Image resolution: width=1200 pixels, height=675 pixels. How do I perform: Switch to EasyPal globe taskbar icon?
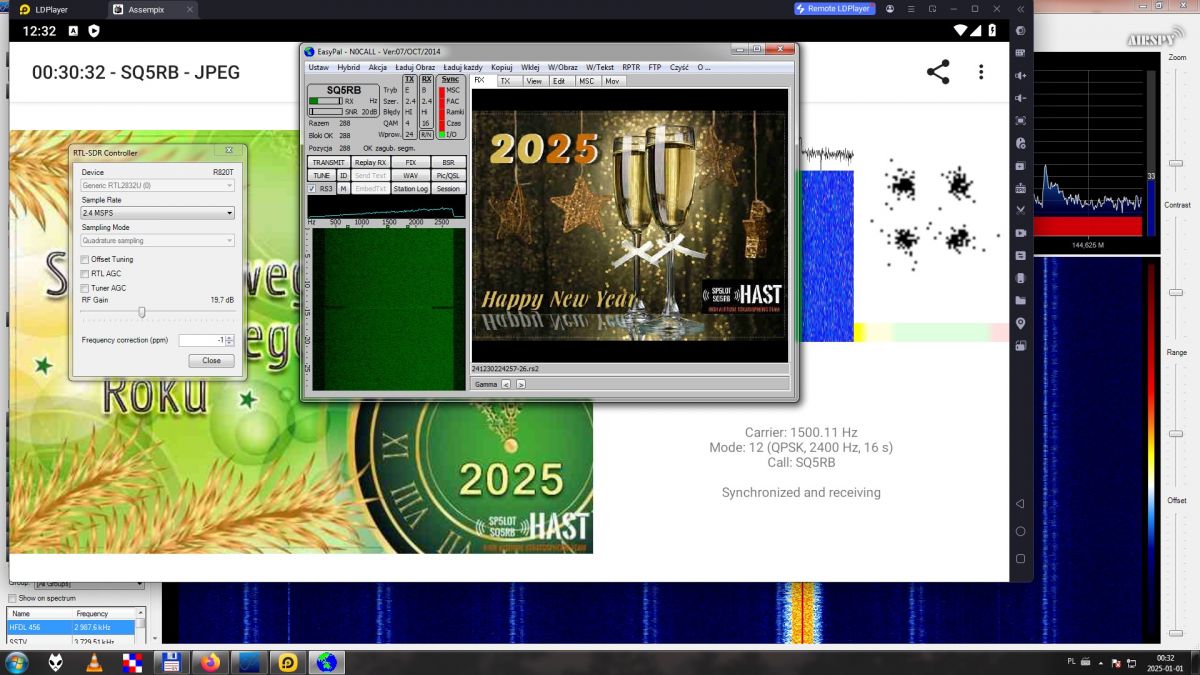(x=325, y=661)
